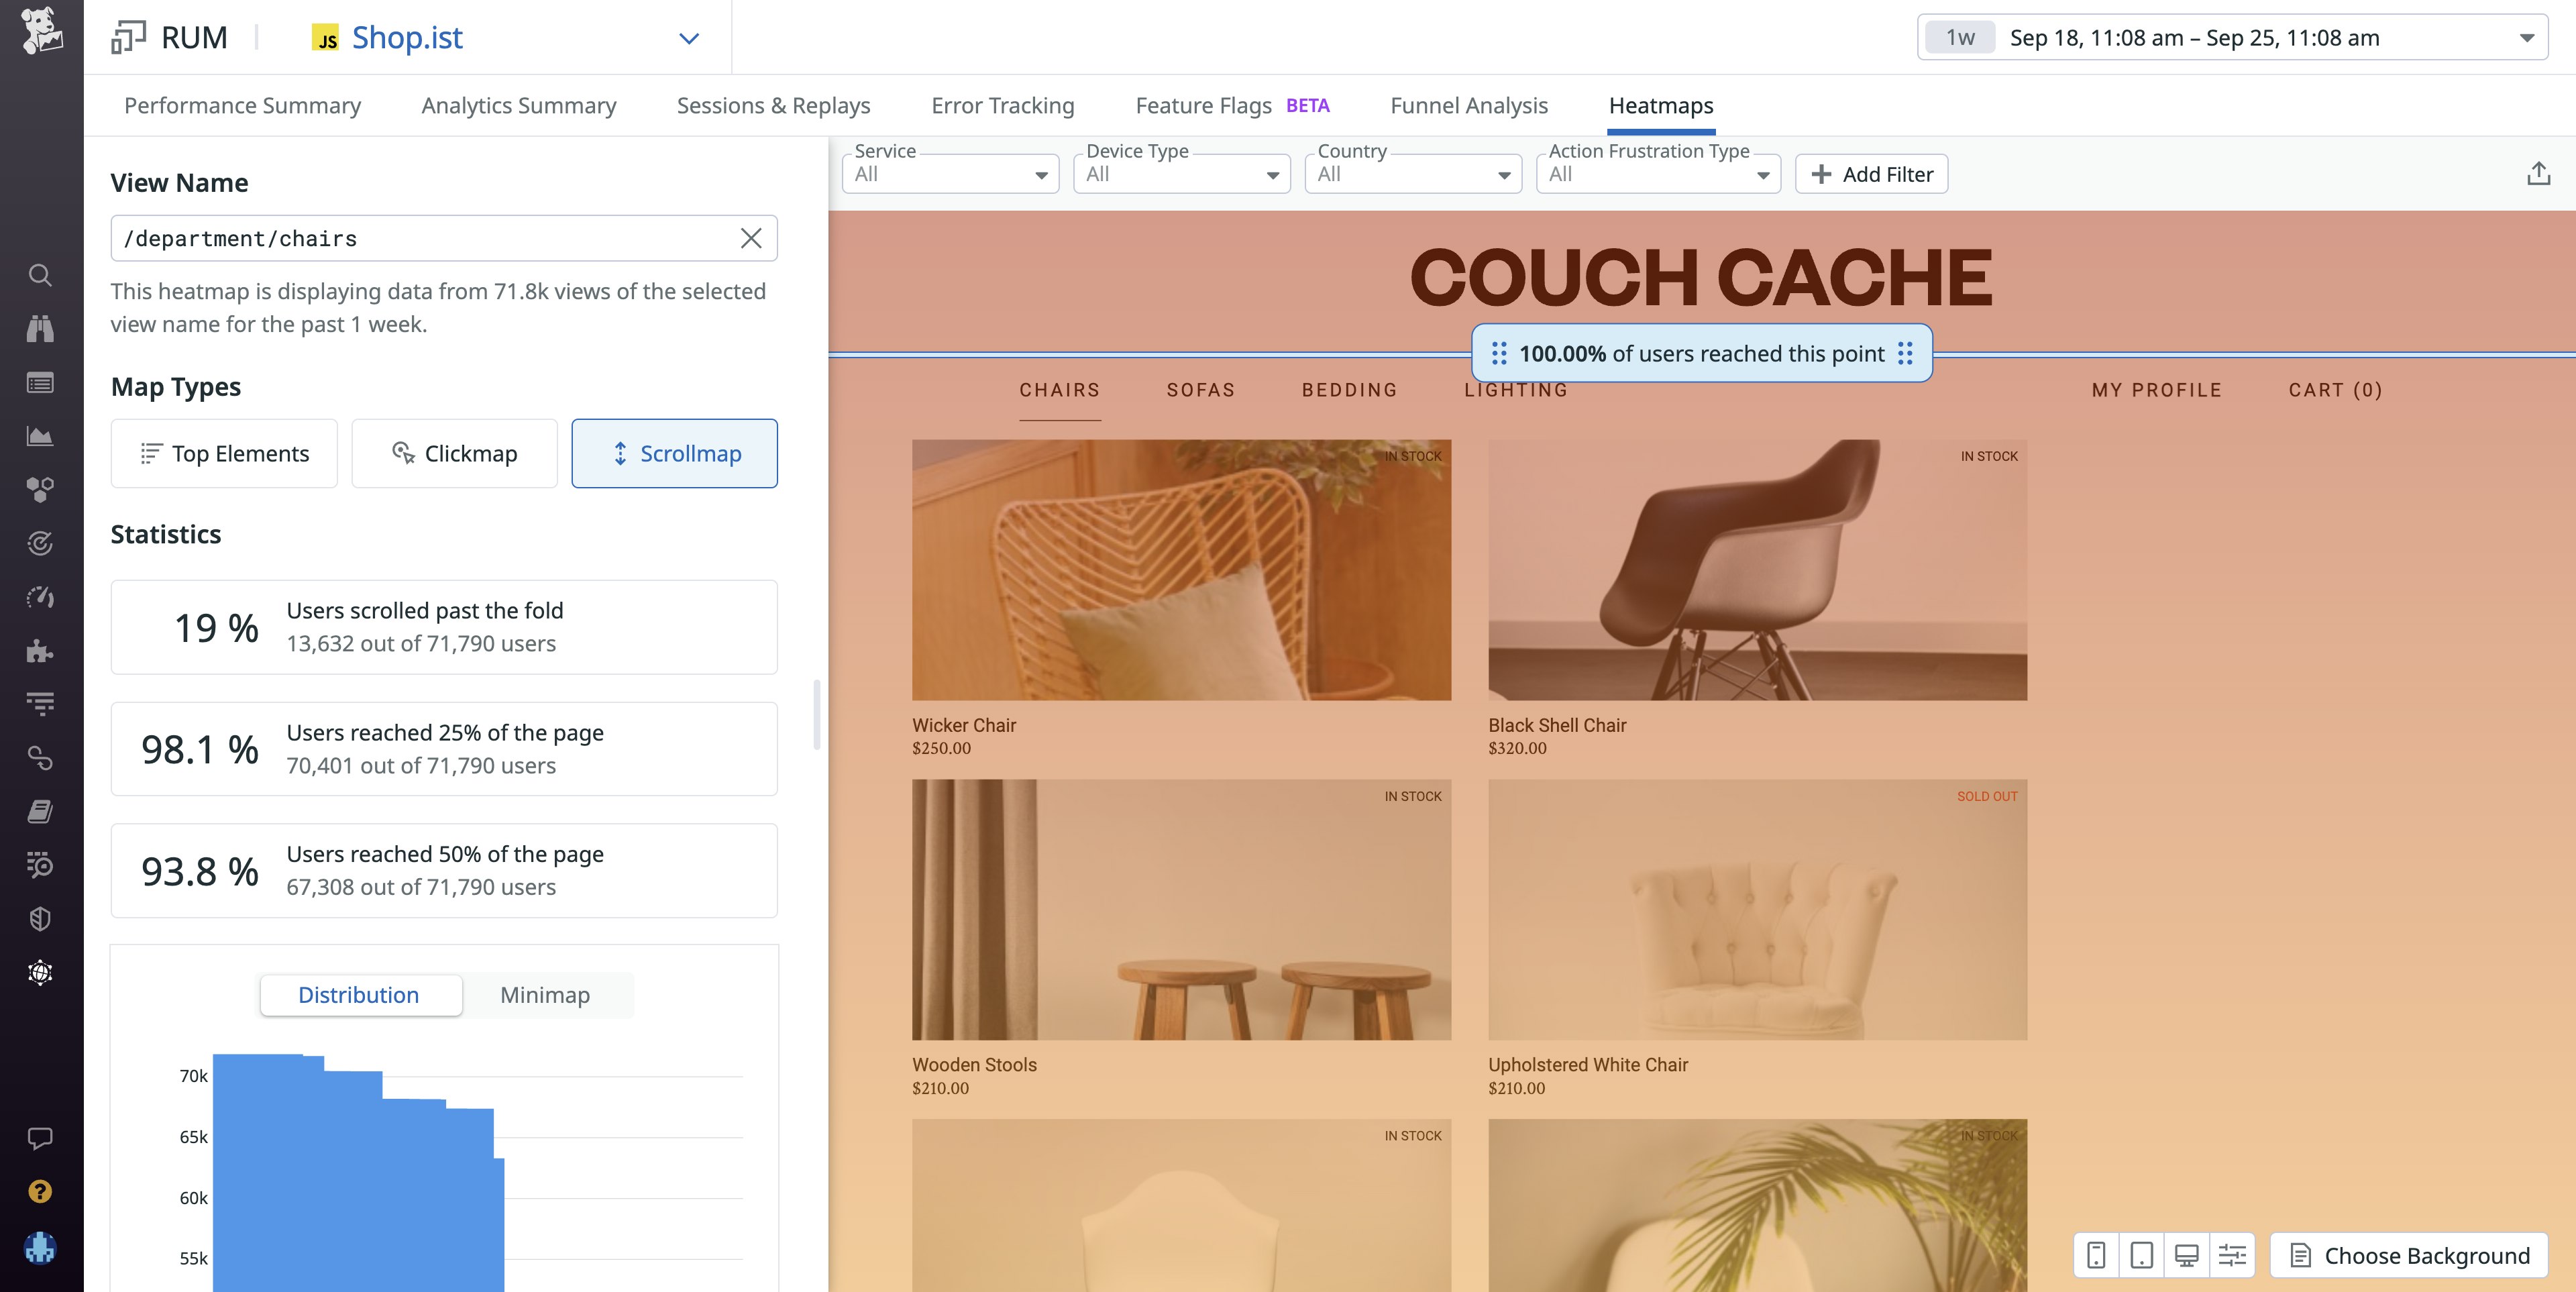This screenshot has height=1292, width=2576.
Task: Open the Device Type filter dropdown
Action: 1182,174
